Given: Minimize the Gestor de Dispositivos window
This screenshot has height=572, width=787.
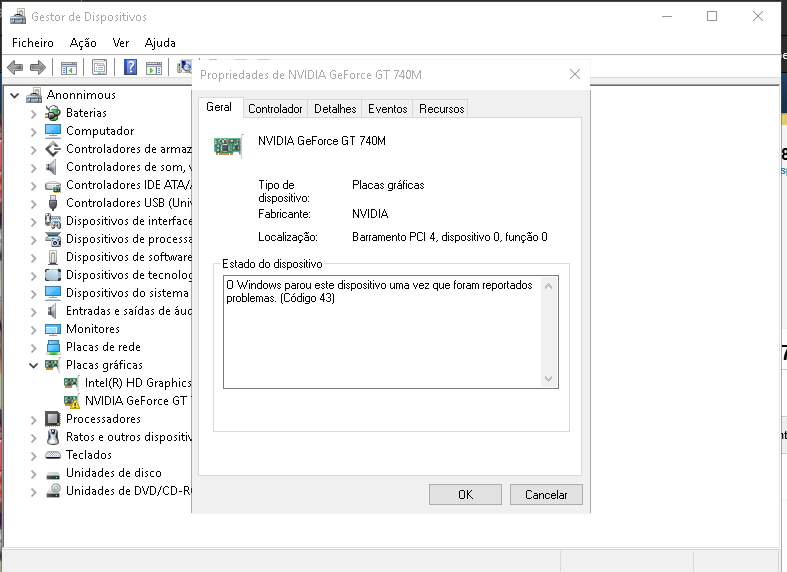Looking at the screenshot, I should tap(667, 17).
